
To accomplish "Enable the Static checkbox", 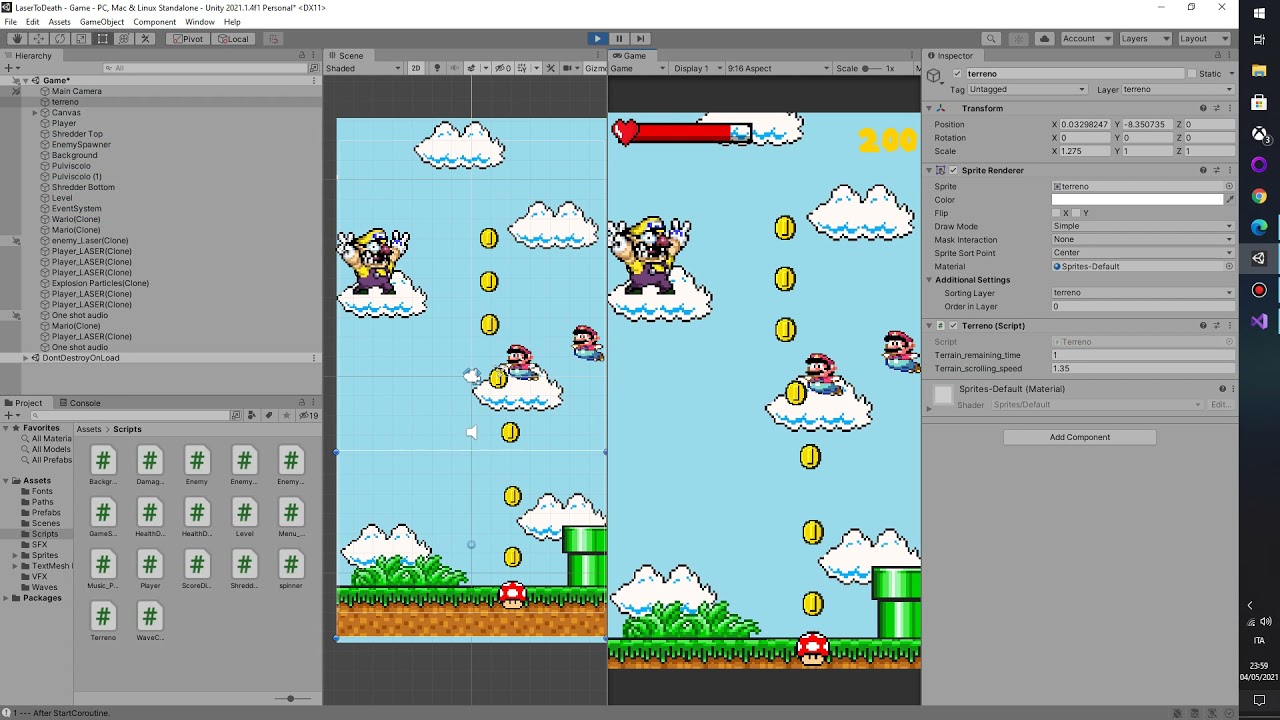I will click(1191, 74).
